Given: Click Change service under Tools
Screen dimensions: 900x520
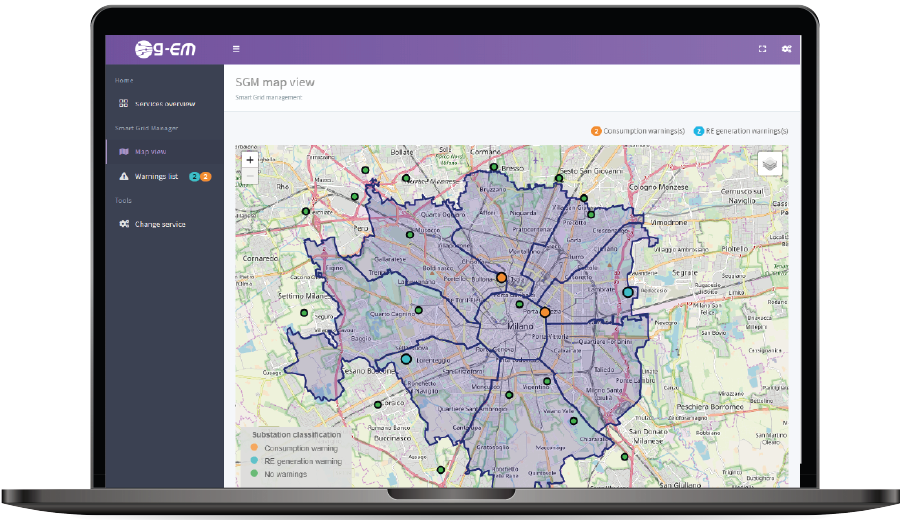Looking at the screenshot, I should [160, 224].
